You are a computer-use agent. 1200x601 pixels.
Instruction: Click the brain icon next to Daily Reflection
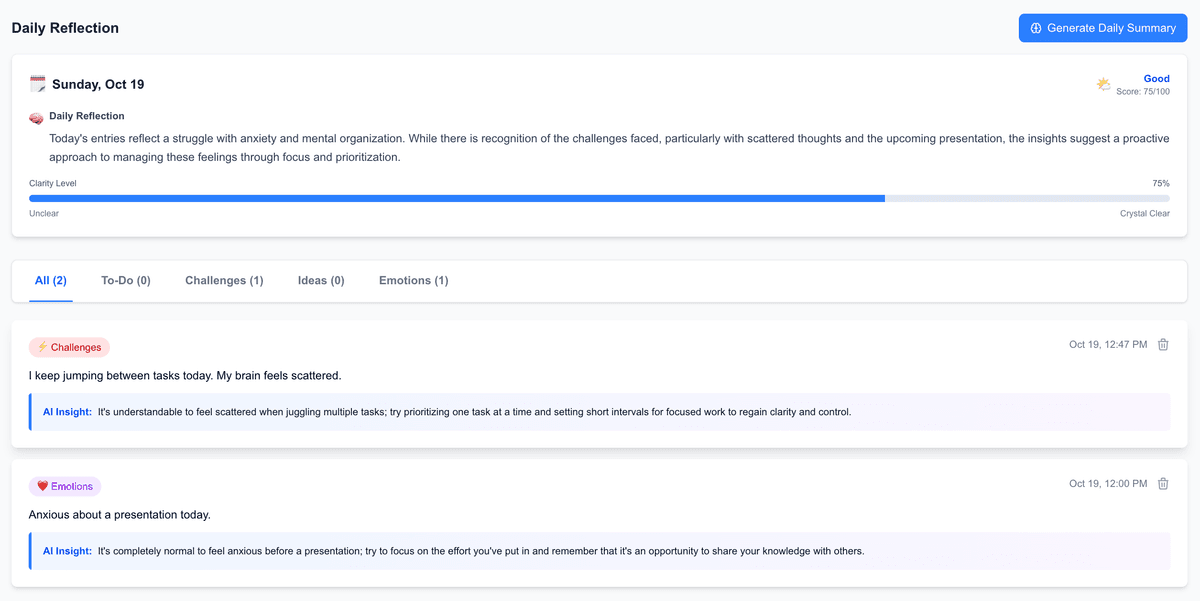(36, 118)
